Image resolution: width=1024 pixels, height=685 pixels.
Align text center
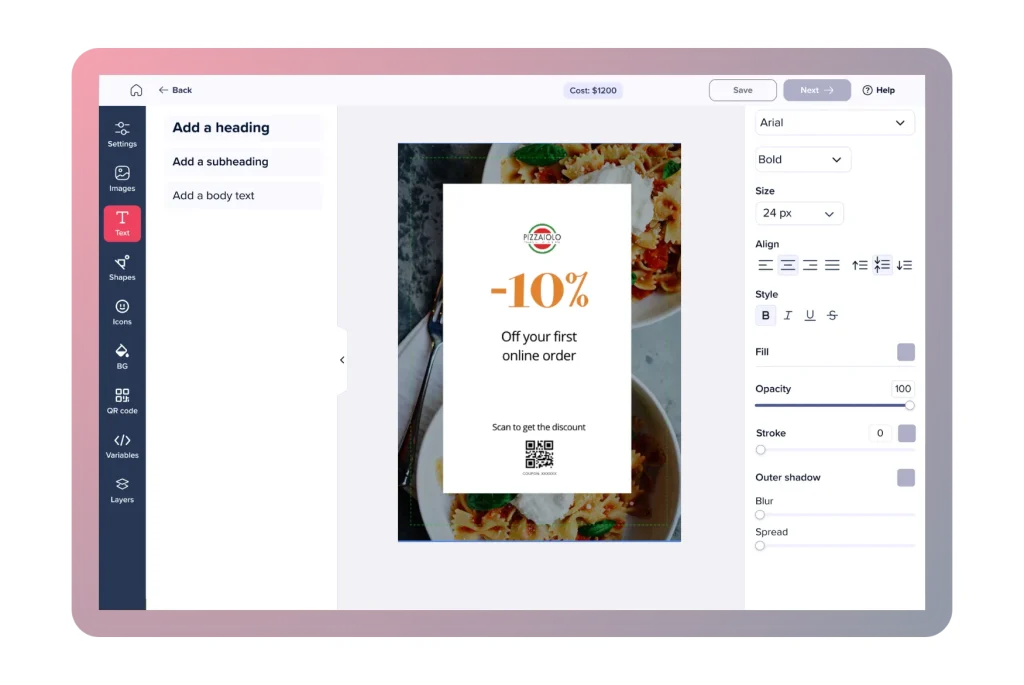pos(788,265)
